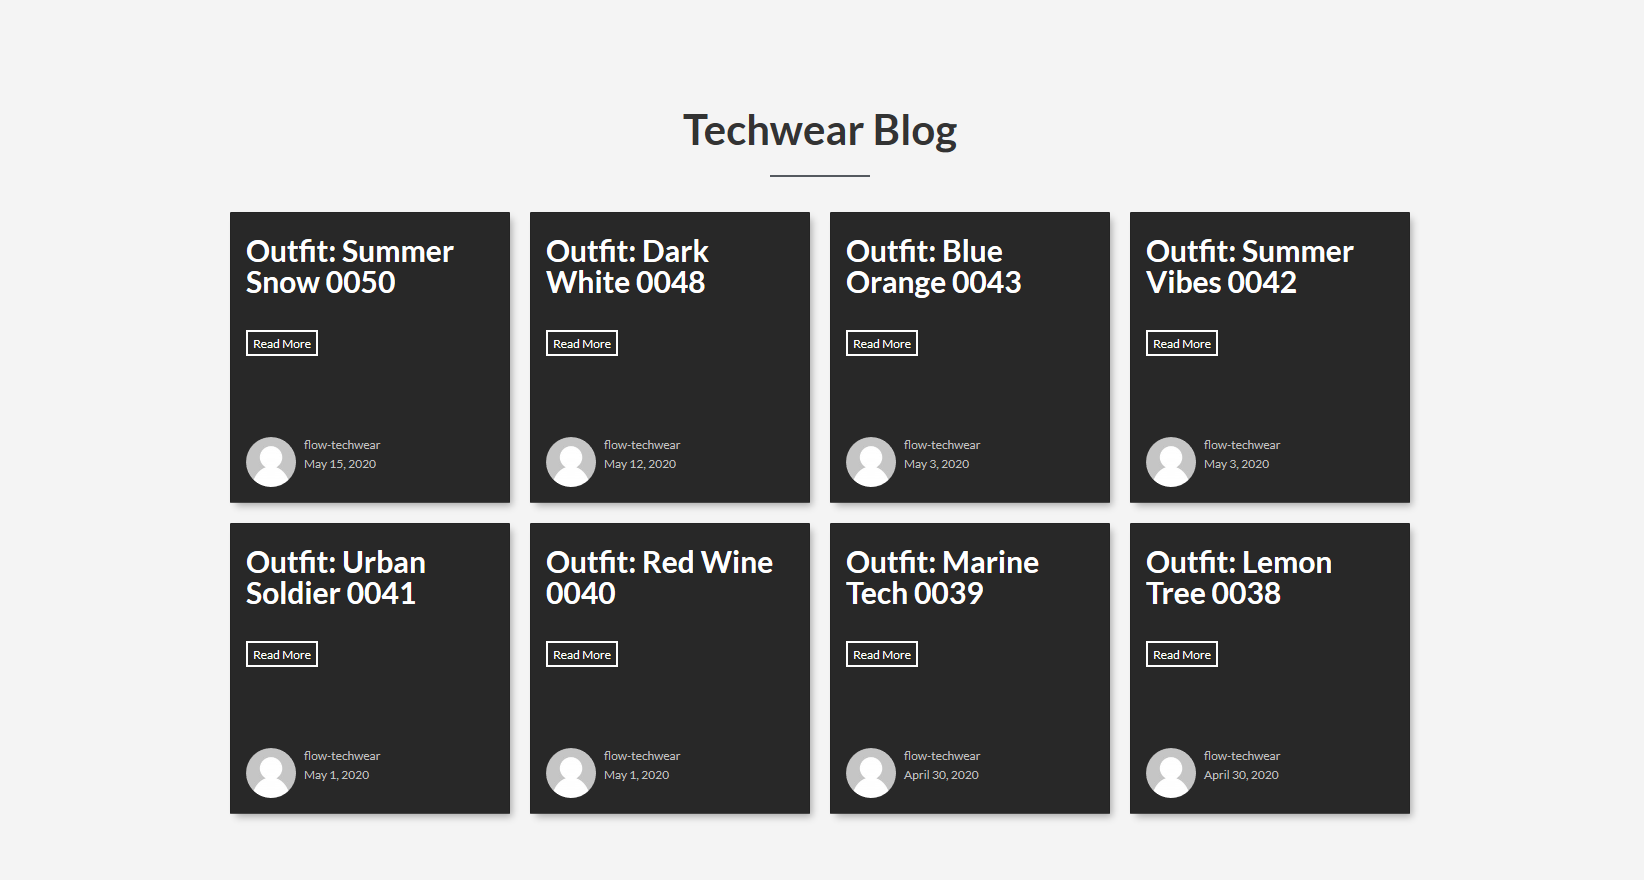Click April 30, 2020 on Lemon Tree card

(1241, 775)
